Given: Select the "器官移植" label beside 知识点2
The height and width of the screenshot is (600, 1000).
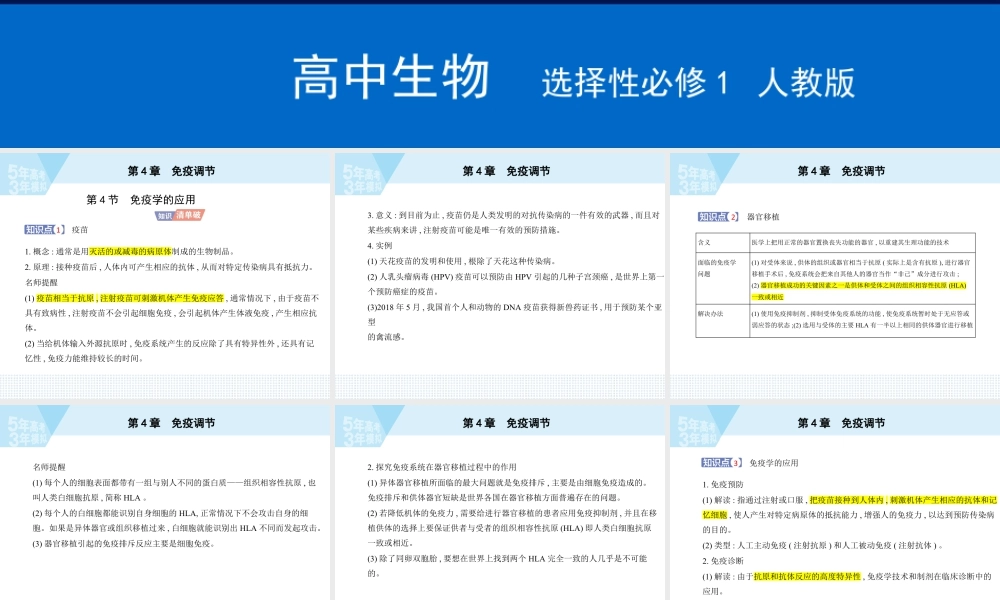Looking at the screenshot, I should 763,217.
